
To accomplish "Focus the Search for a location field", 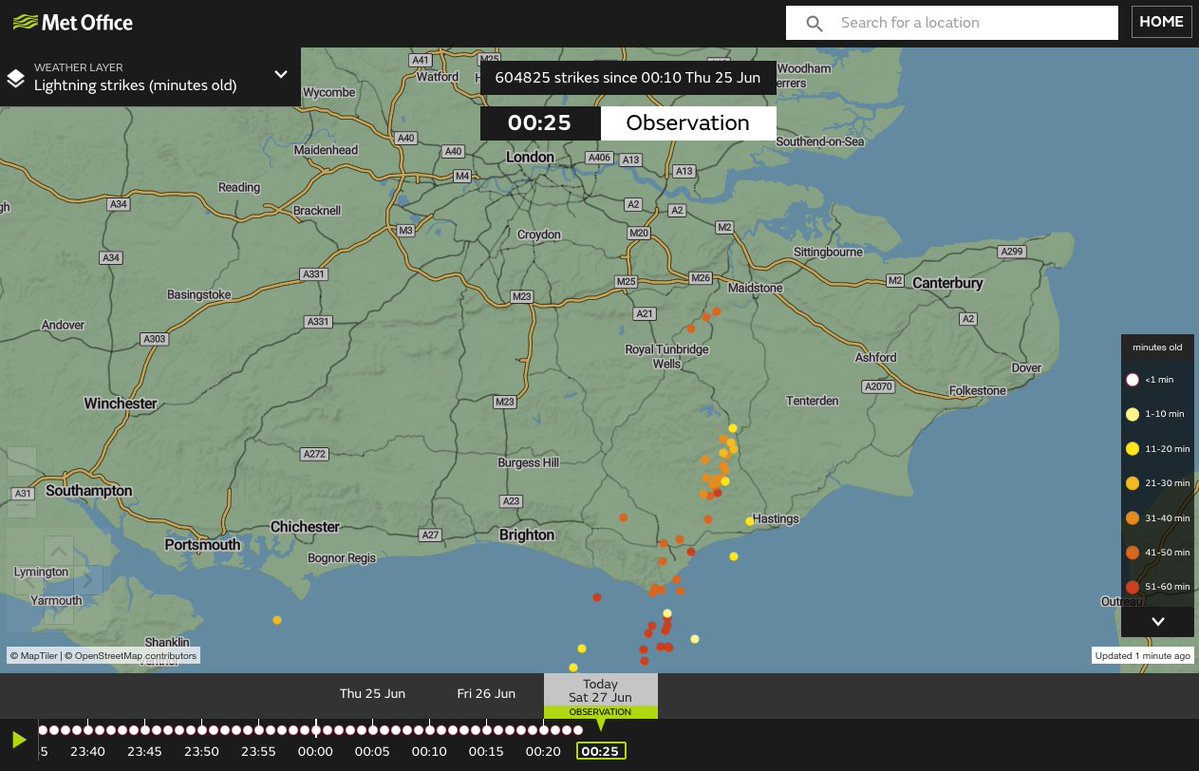I will pos(952,23).
